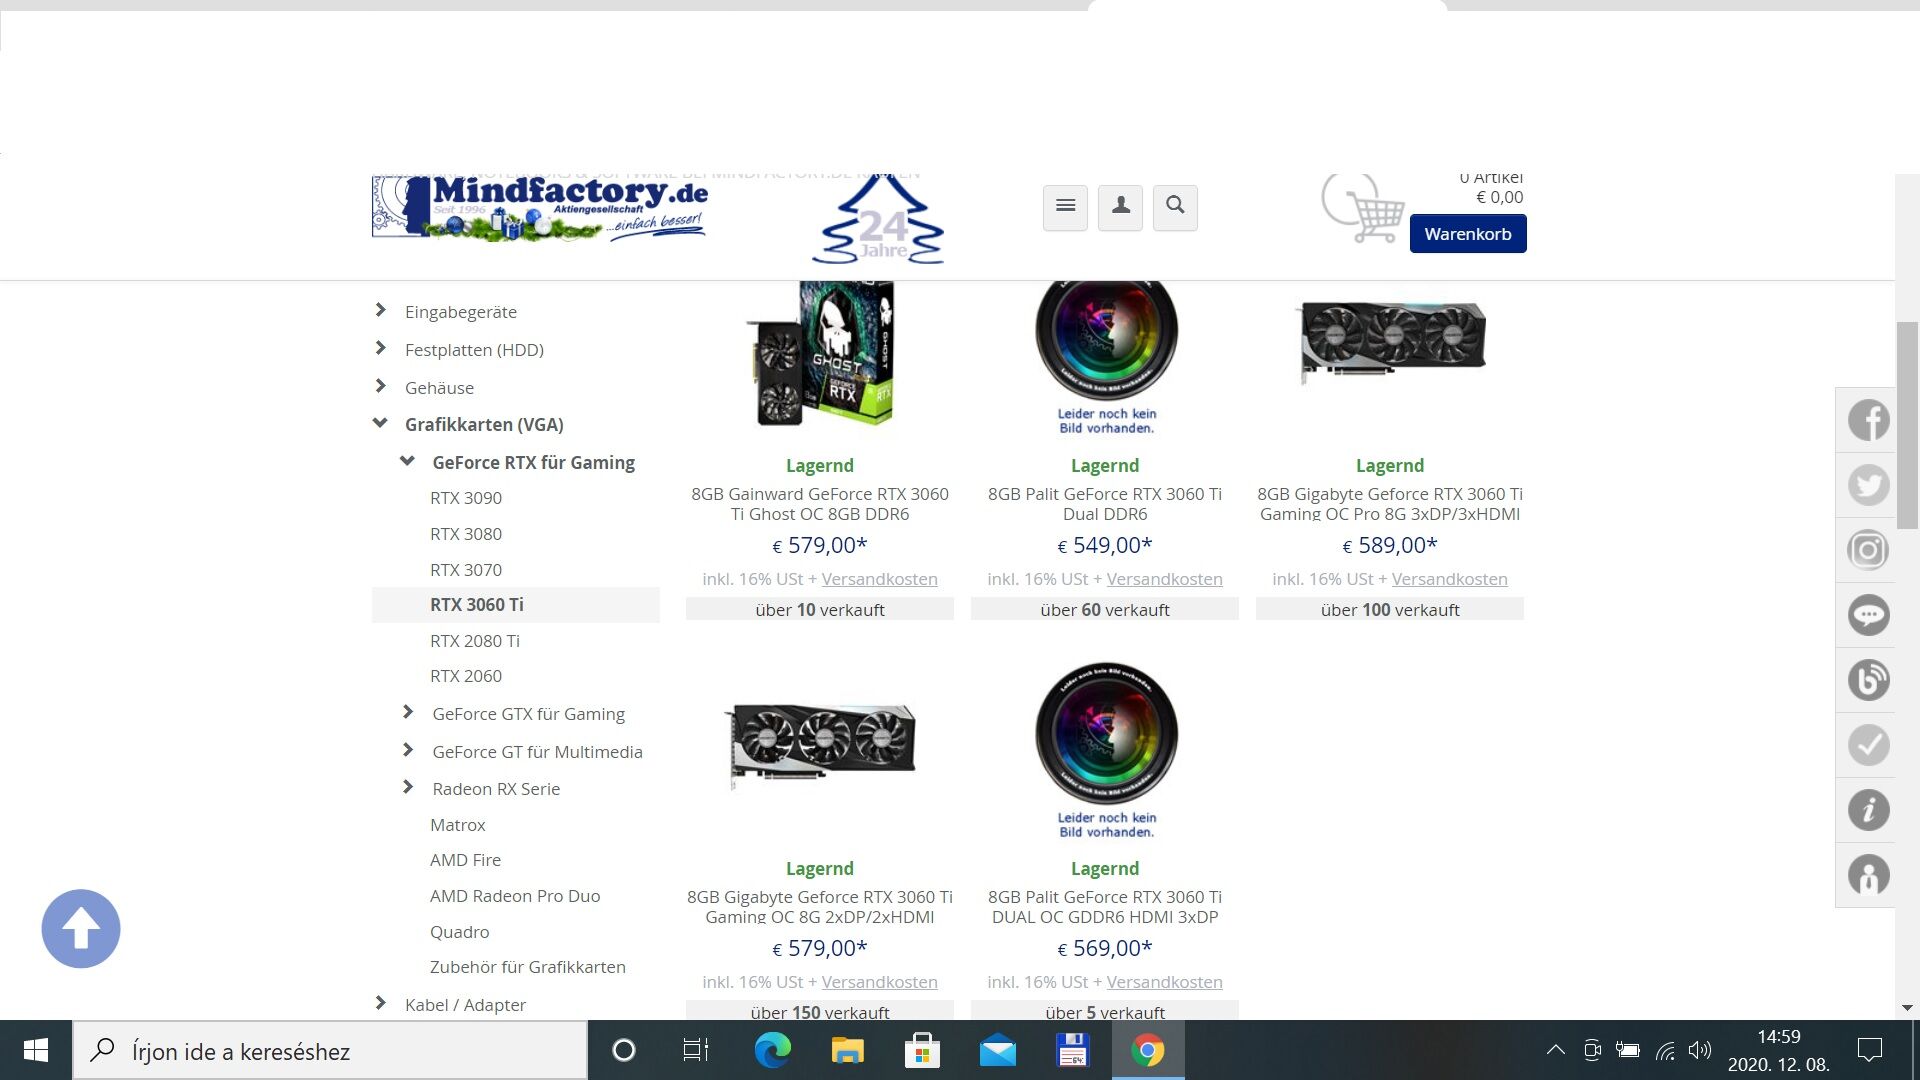This screenshot has height=1080, width=1920.
Task: Select RTX 2080 Ti category
Action: coord(475,641)
